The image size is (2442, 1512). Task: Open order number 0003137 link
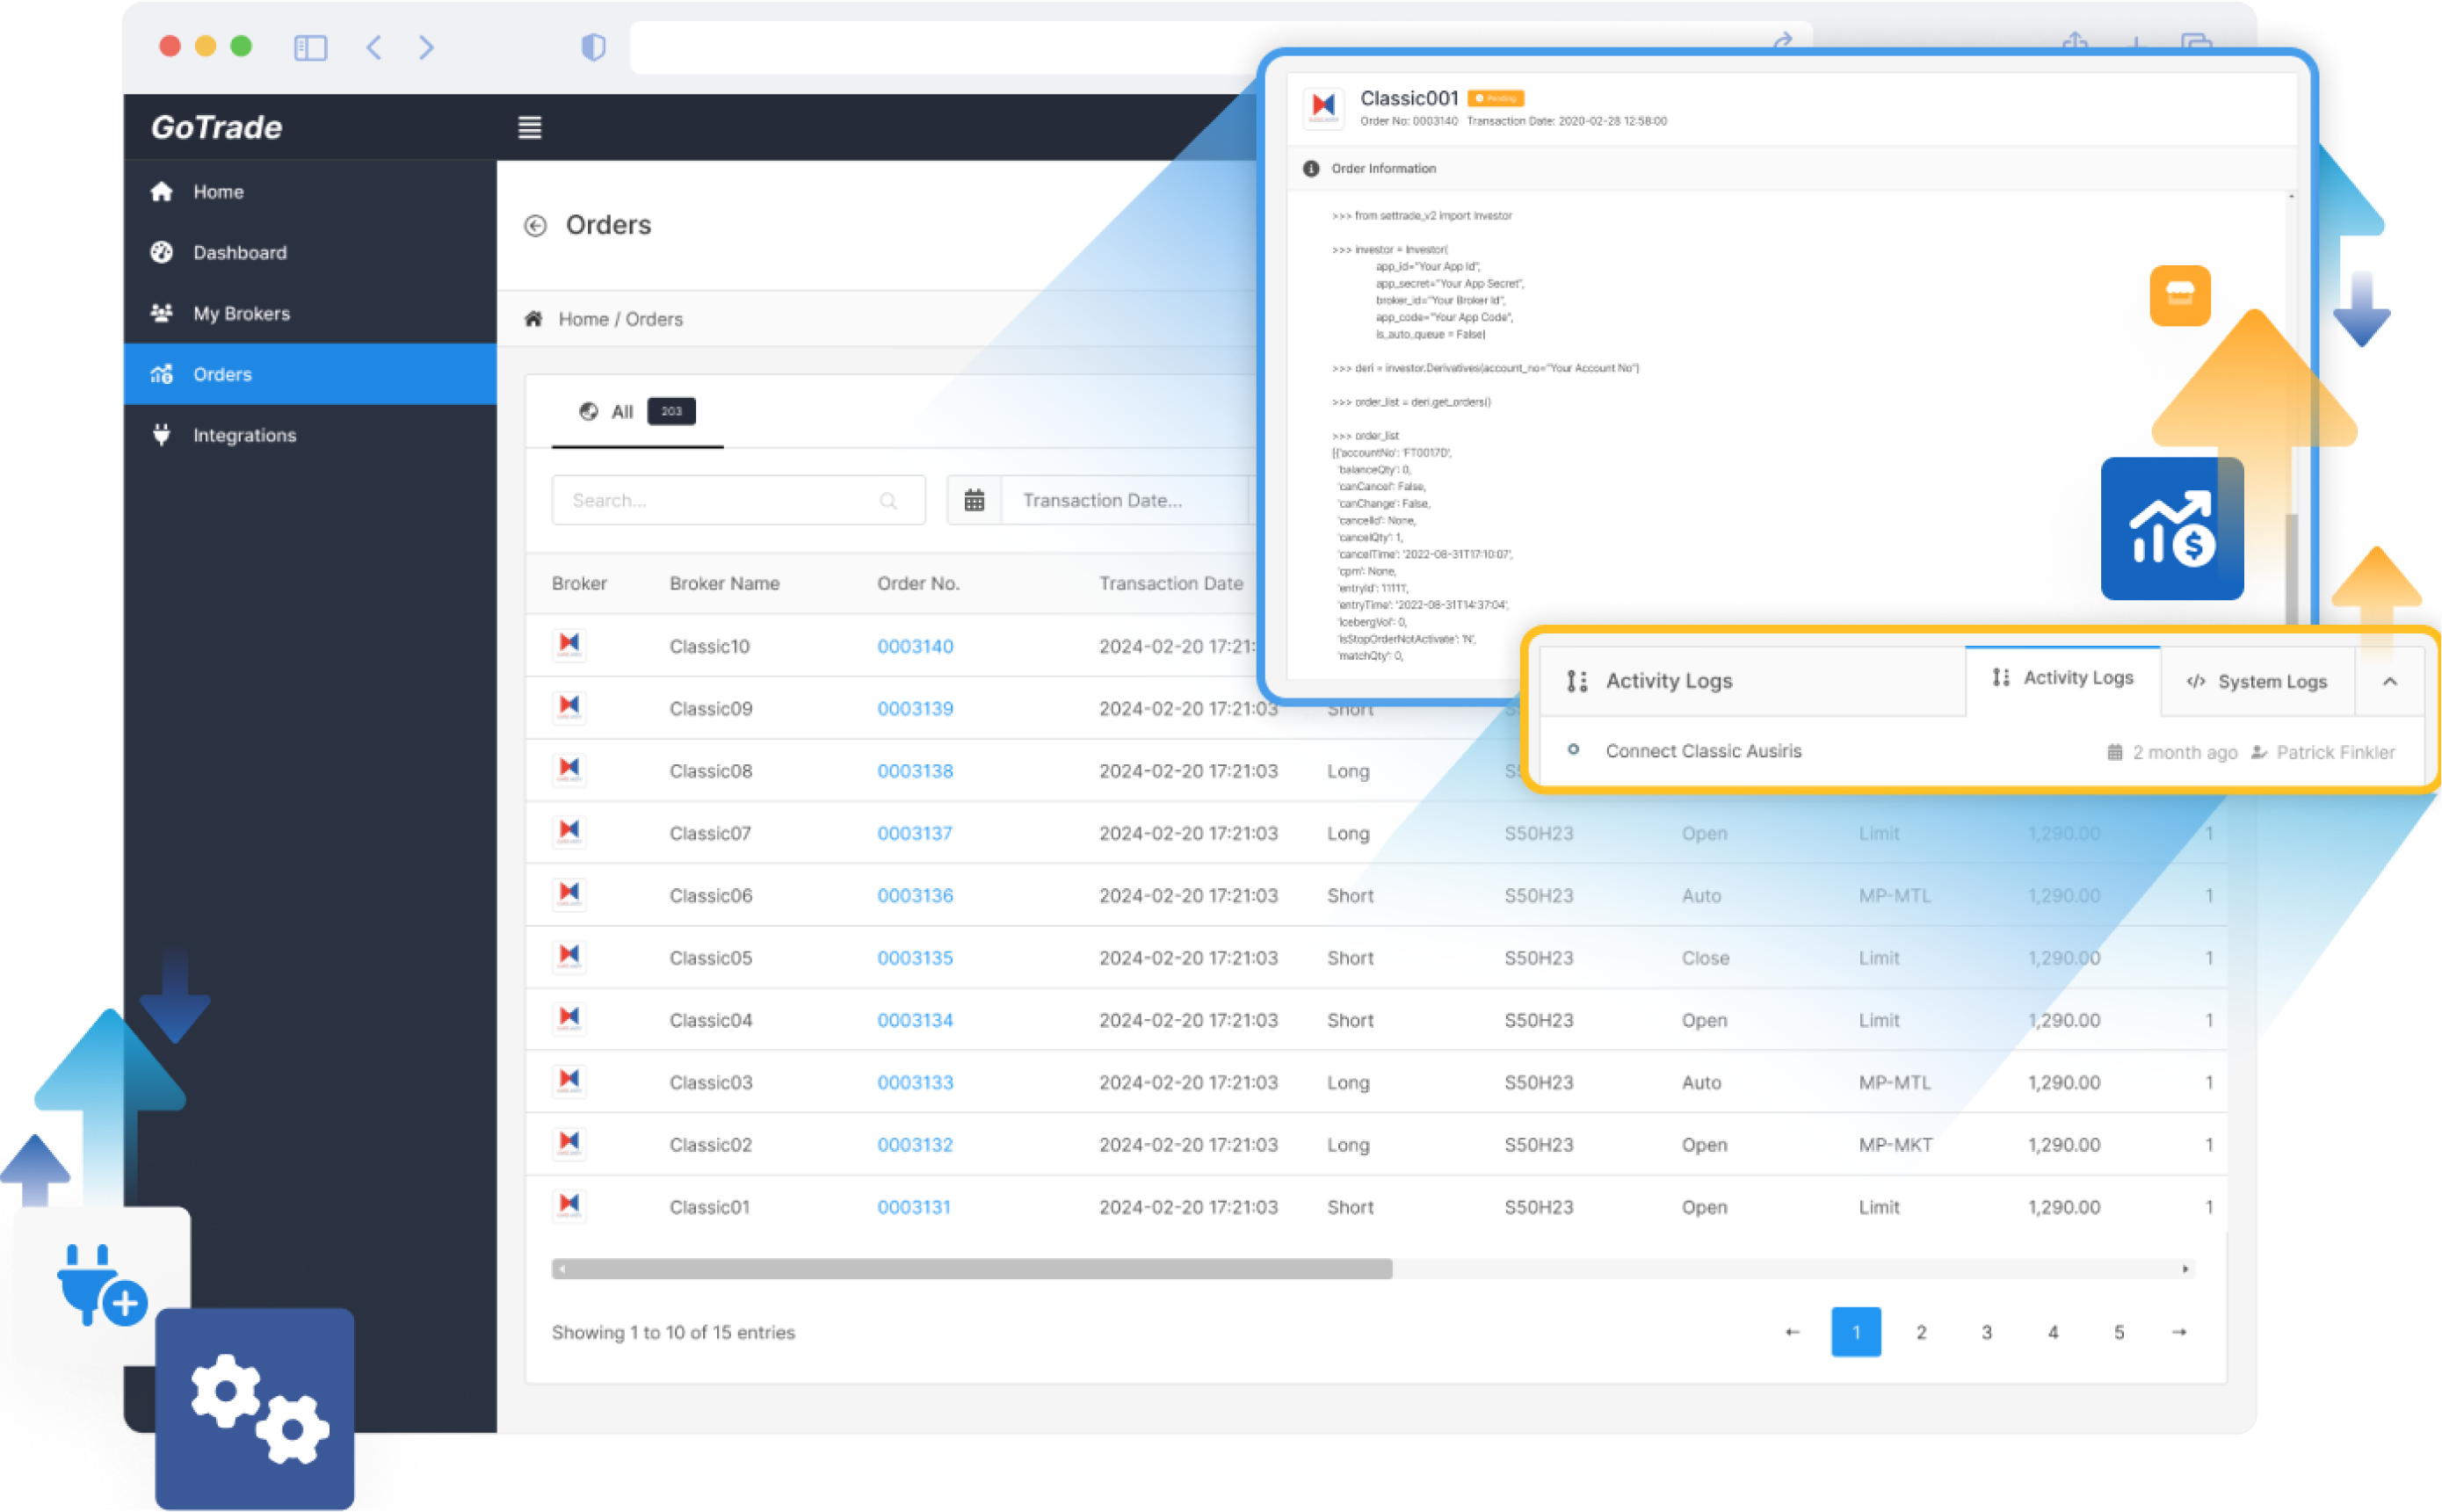click(x=914, y=833)
